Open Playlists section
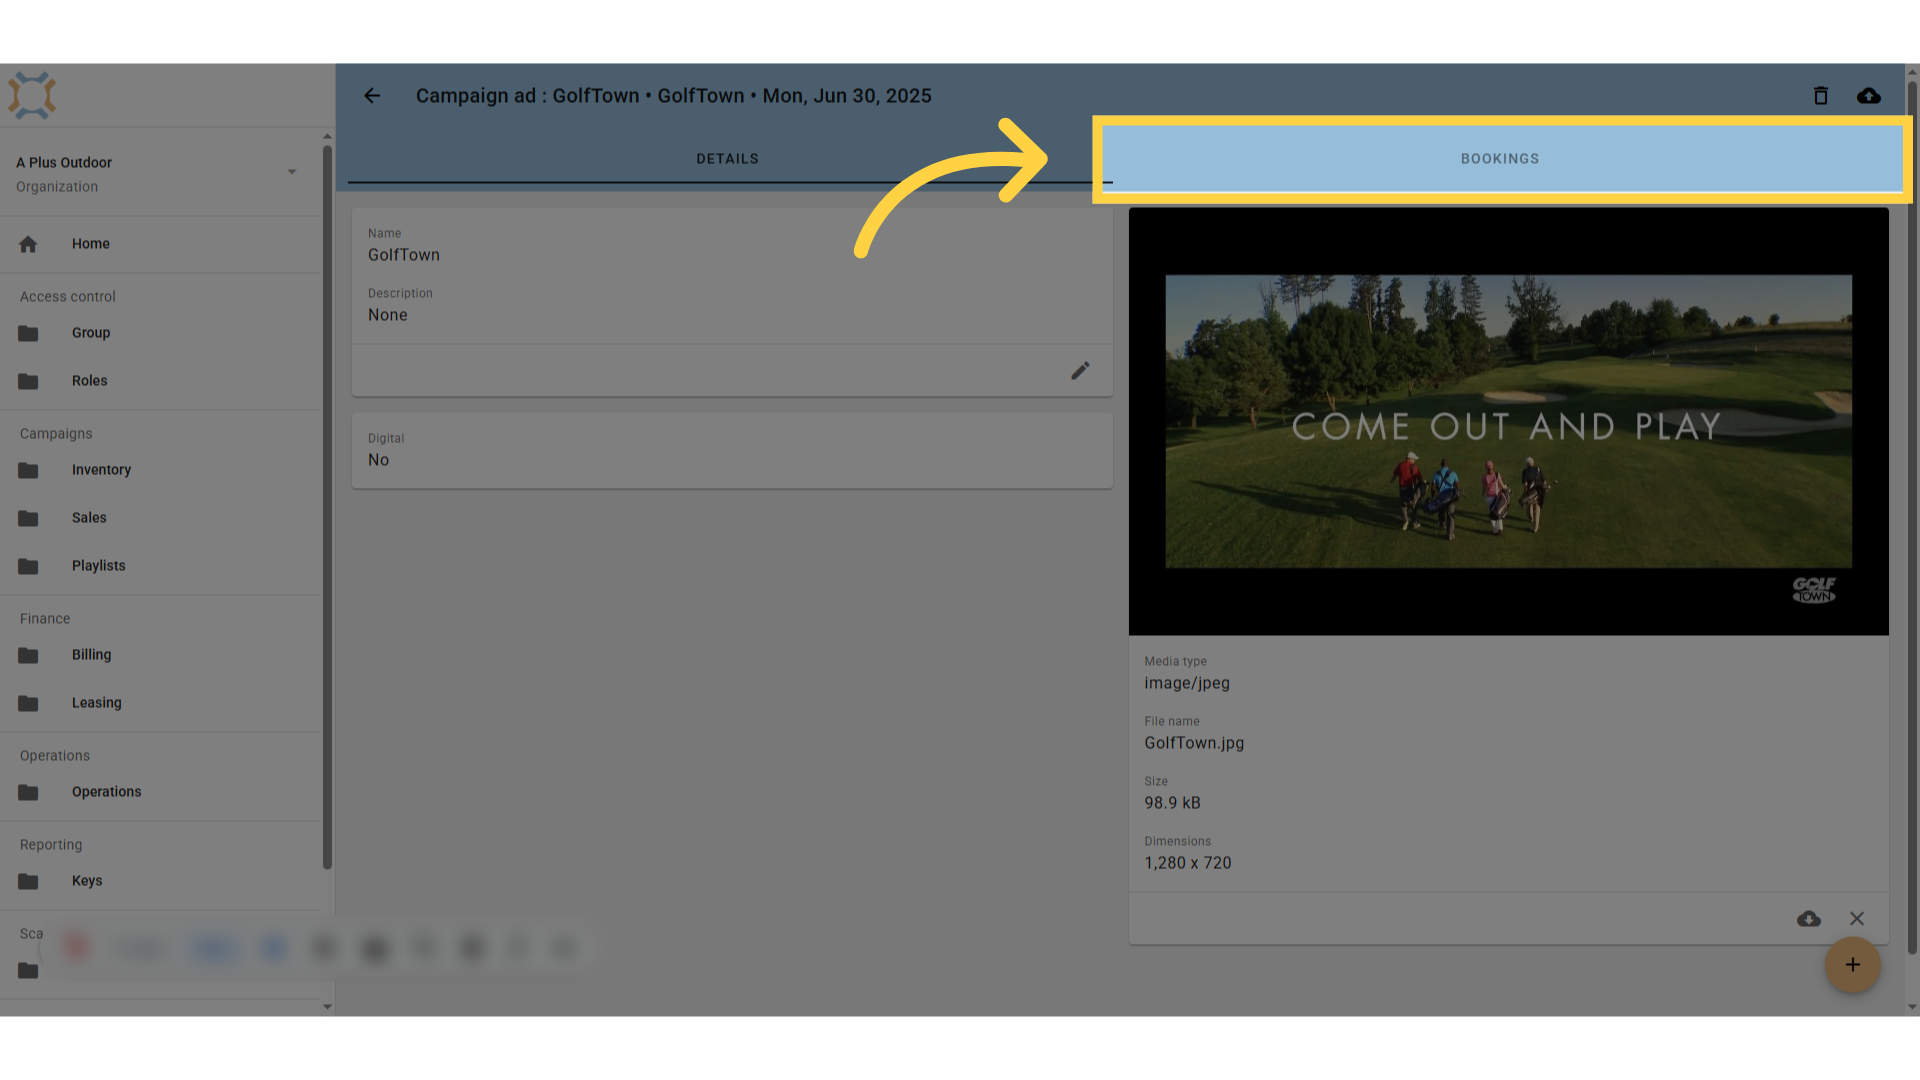 [x=99, y=566]
